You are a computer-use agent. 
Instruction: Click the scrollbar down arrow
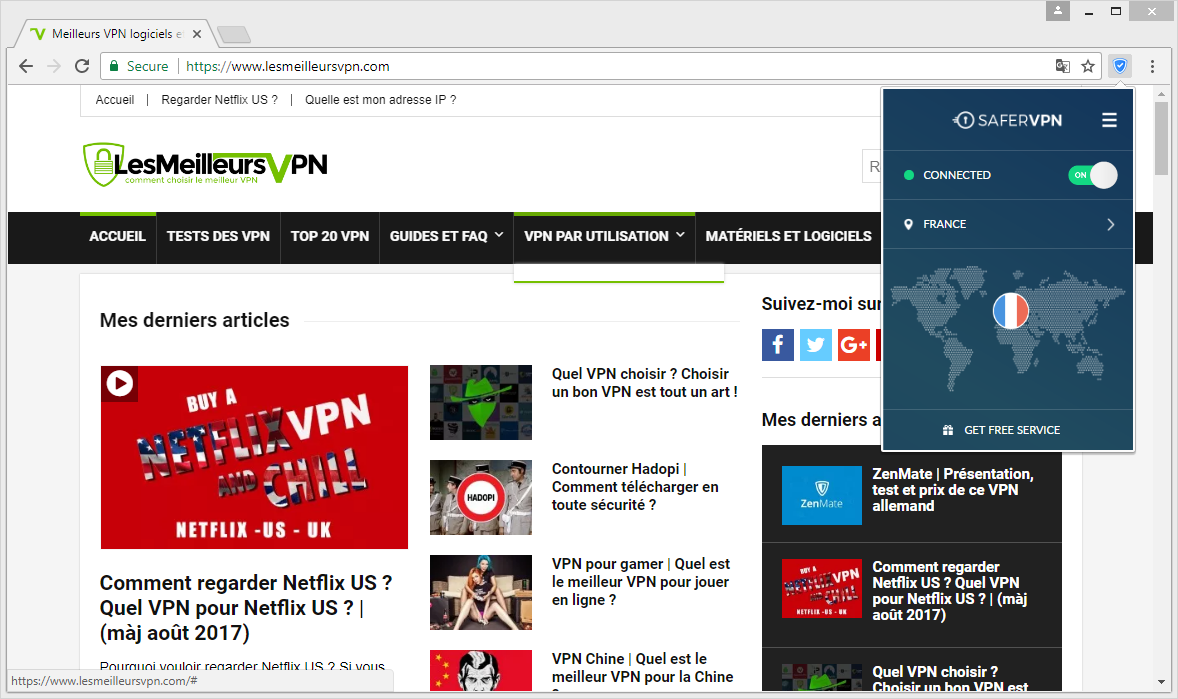pyautogui.click(x=1161, y=682)
